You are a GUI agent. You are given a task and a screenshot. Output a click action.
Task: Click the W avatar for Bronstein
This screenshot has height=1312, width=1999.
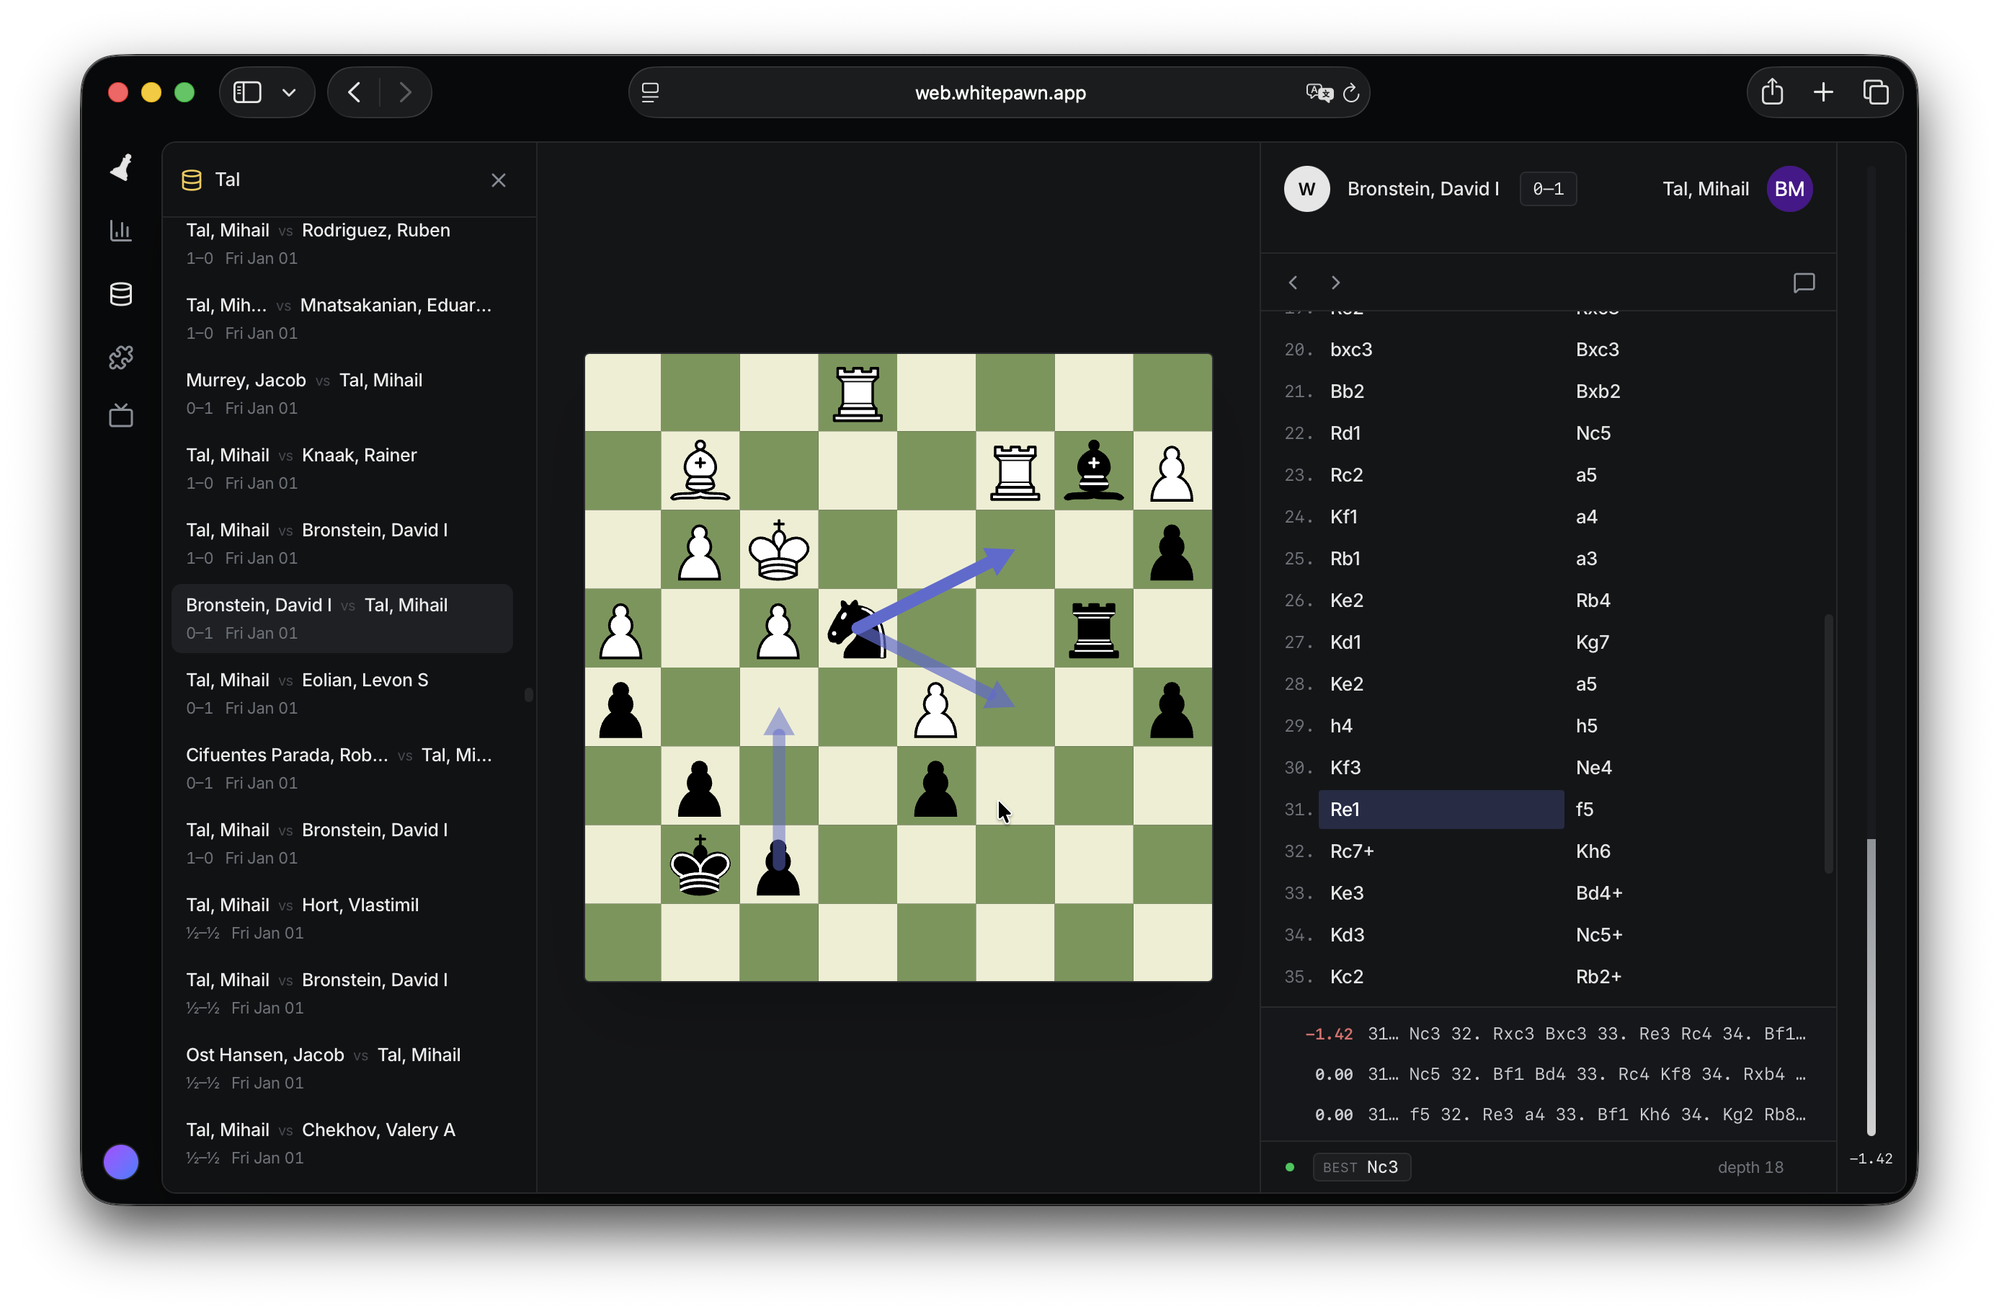[x=1307, y=189]
